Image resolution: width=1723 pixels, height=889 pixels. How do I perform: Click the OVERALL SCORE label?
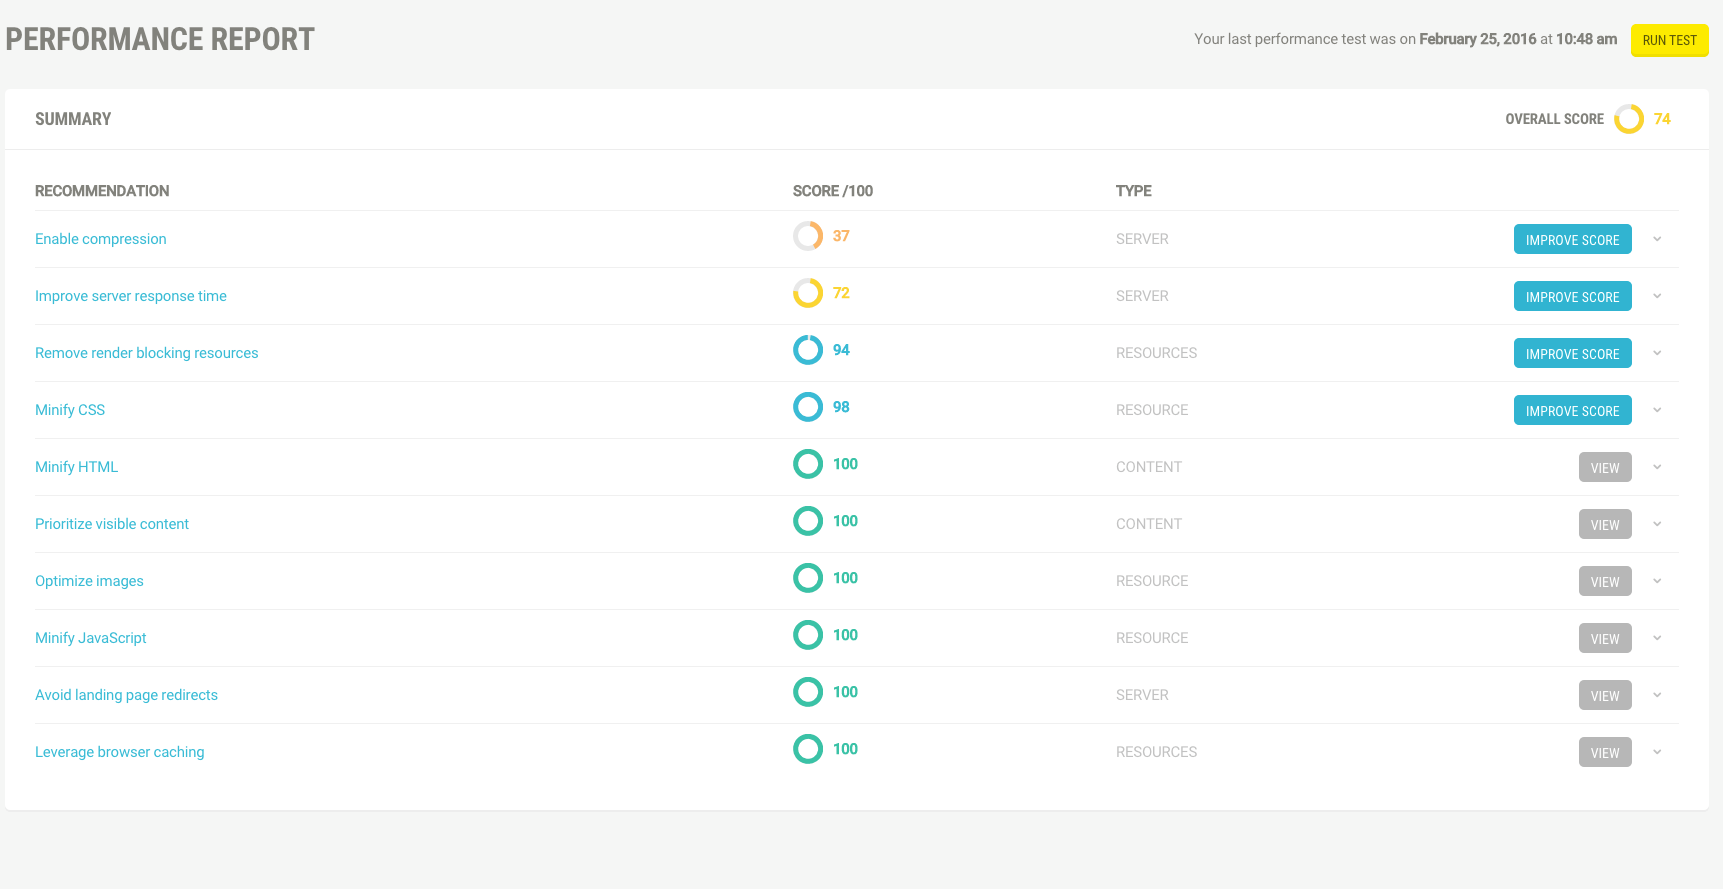1554,119
